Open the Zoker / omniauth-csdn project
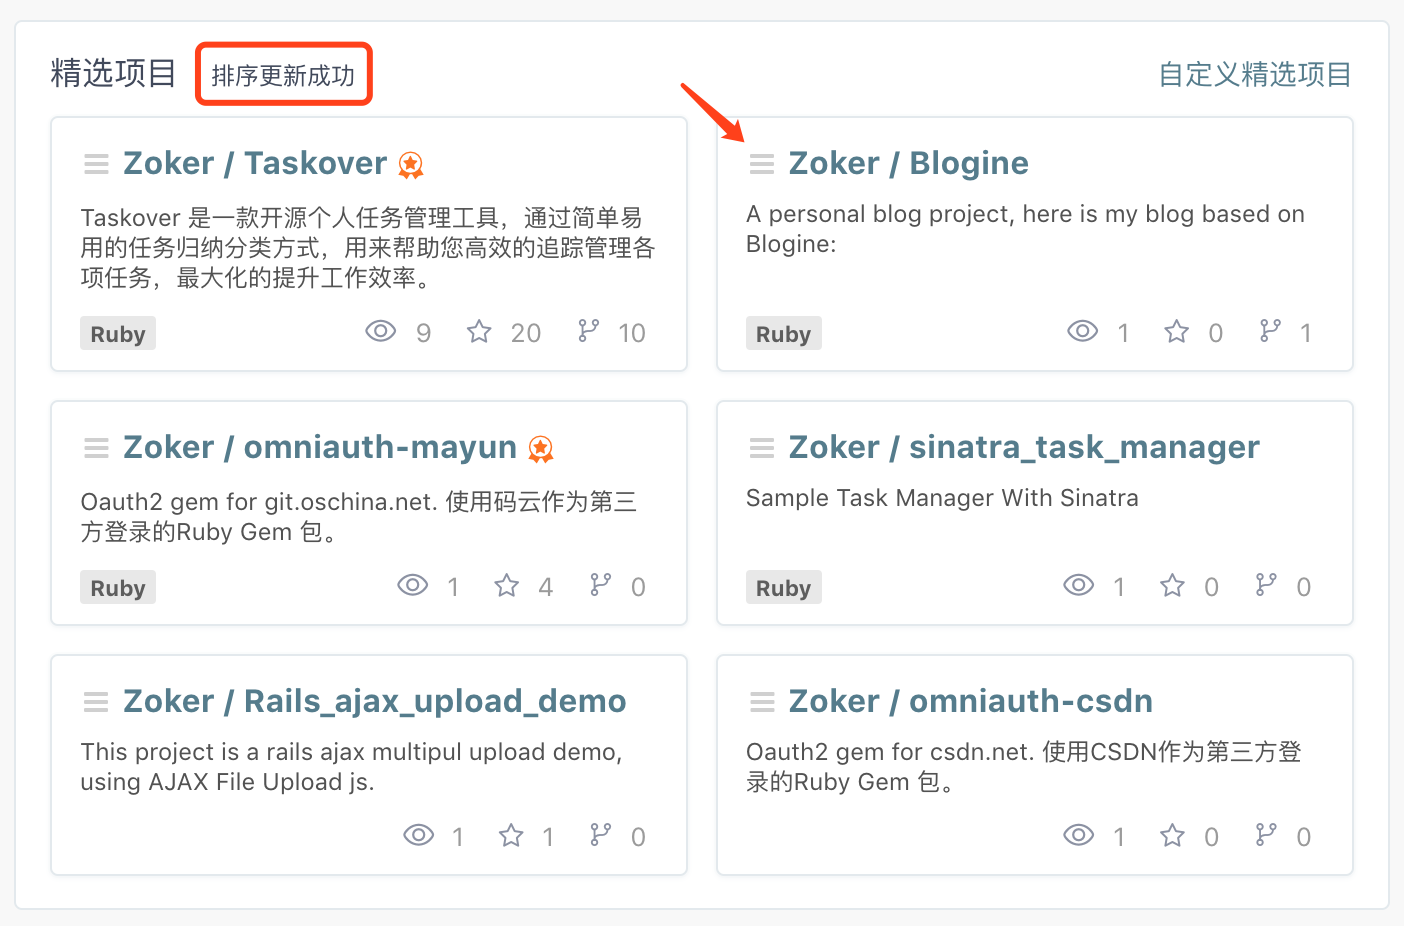The width and height of the screenshot is (1404, 926). point(971,701)
